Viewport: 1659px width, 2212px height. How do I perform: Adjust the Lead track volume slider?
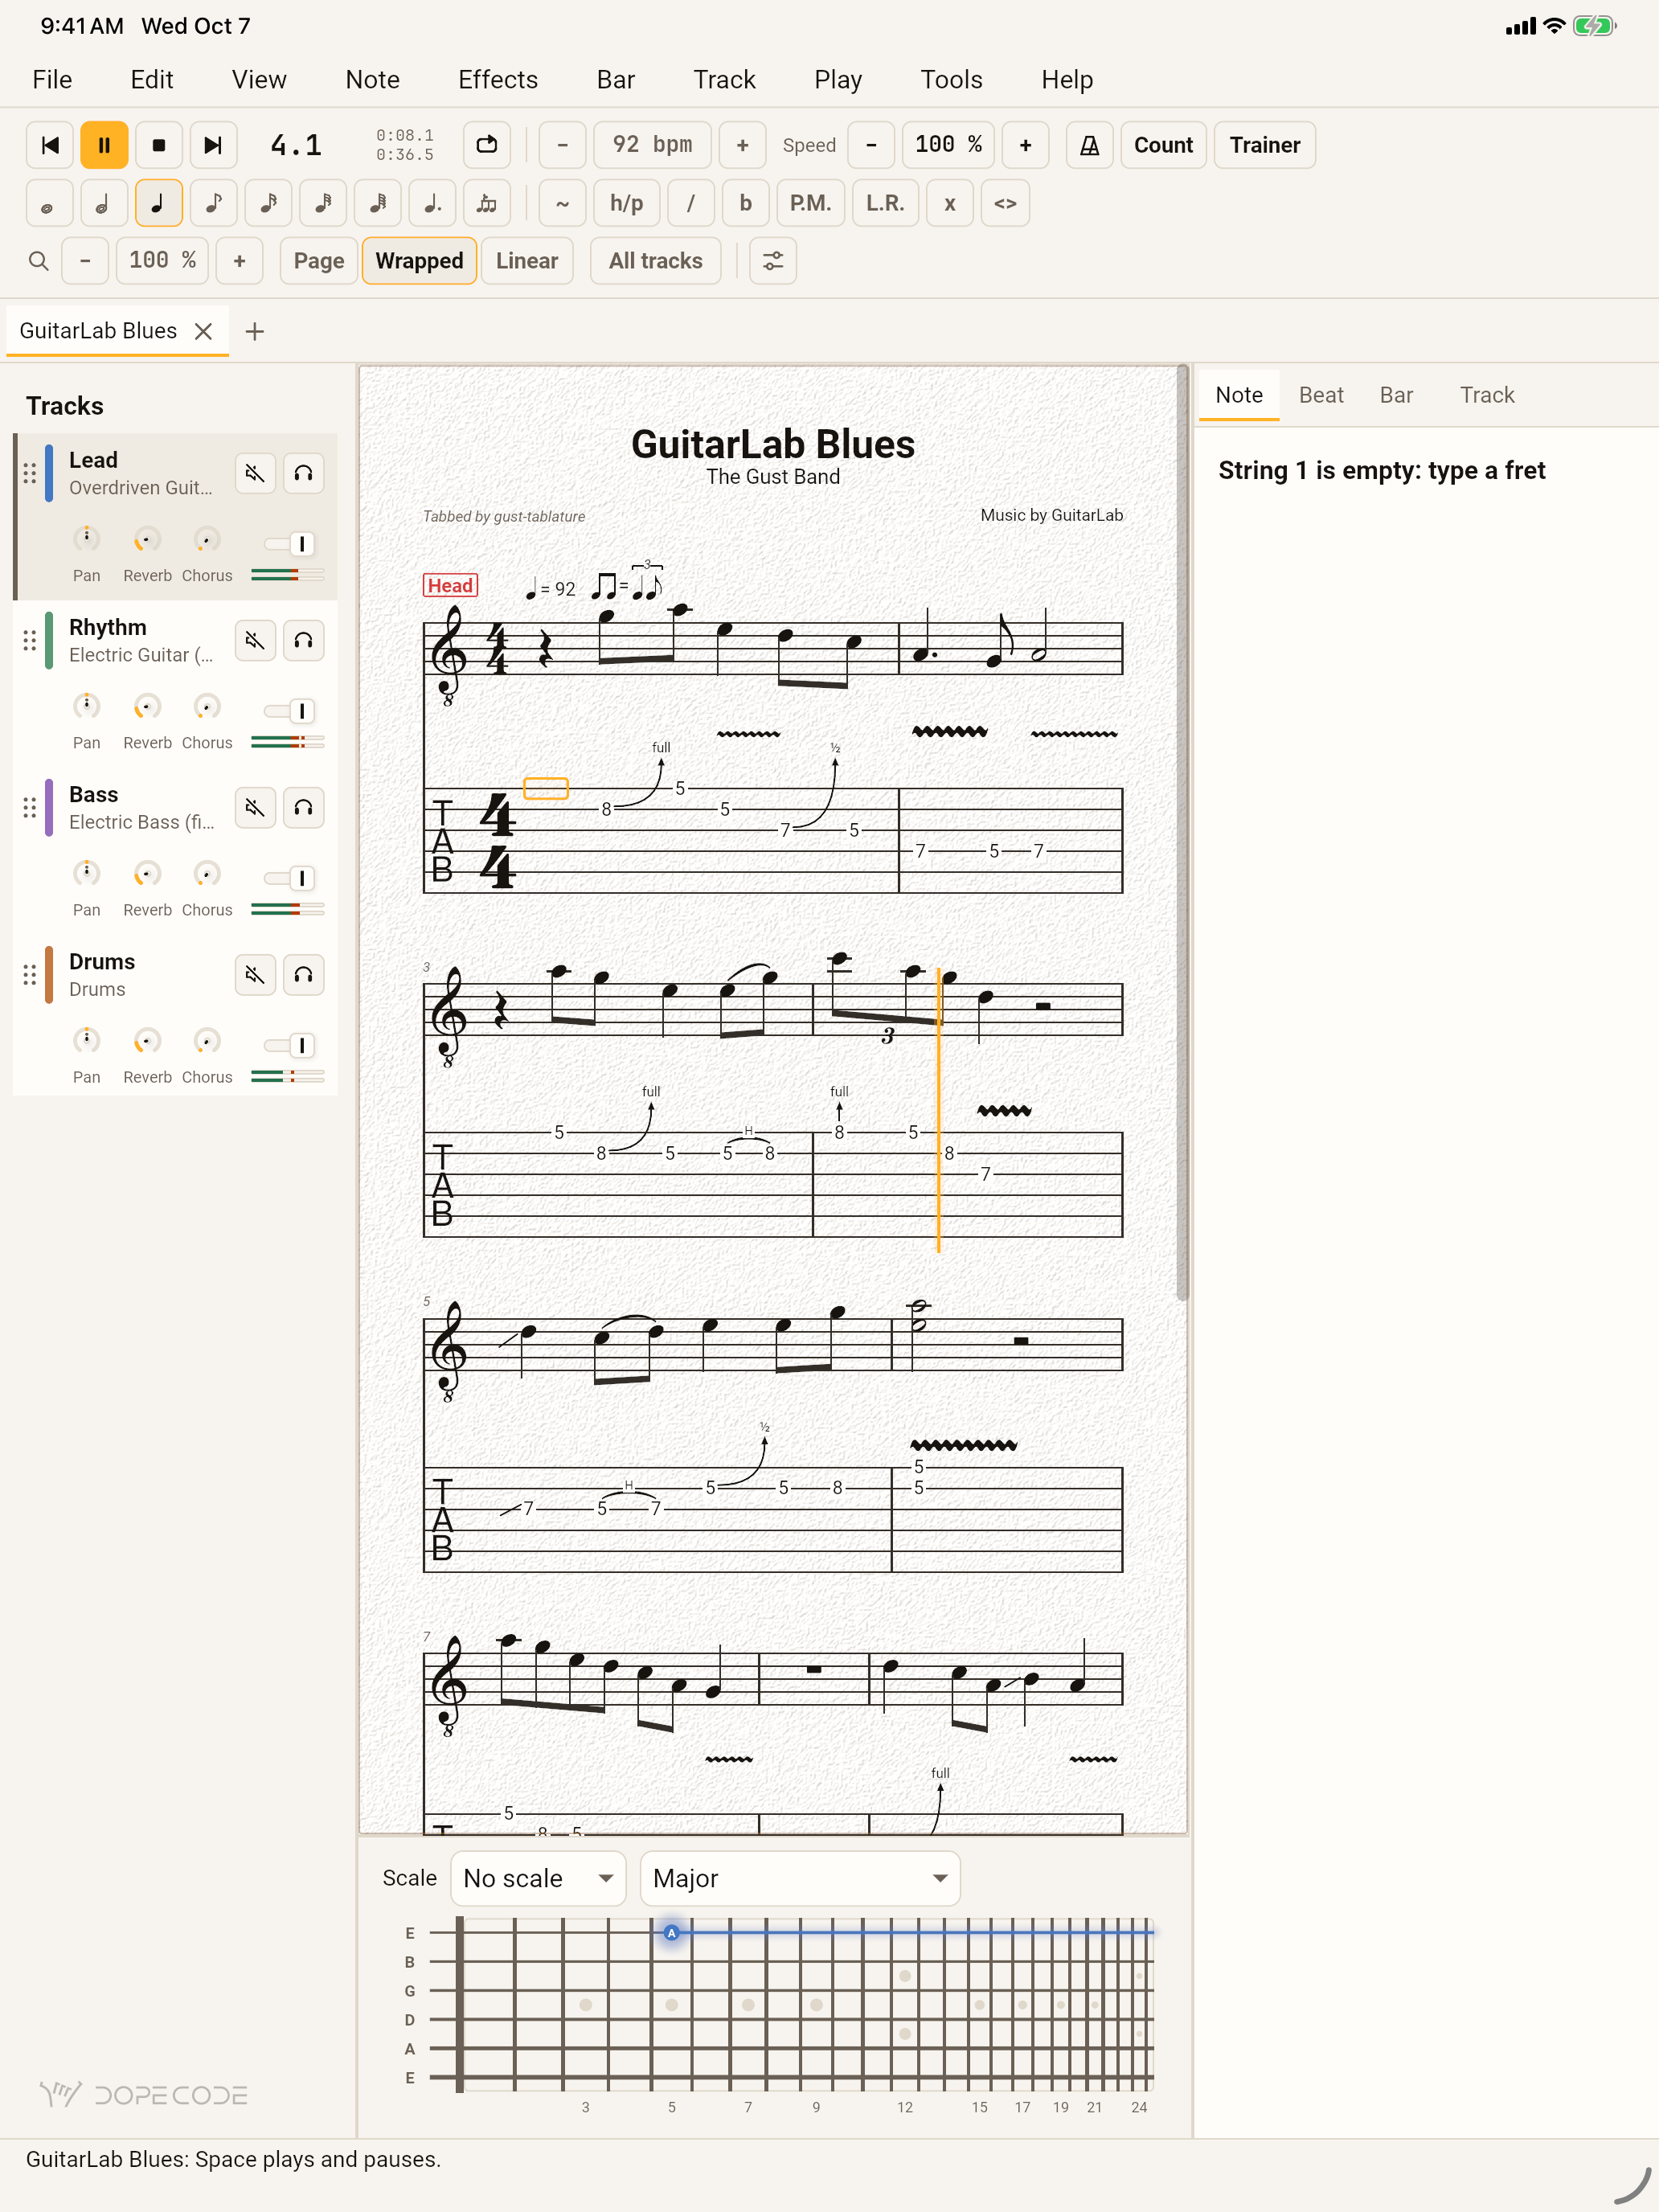[290, 544]
